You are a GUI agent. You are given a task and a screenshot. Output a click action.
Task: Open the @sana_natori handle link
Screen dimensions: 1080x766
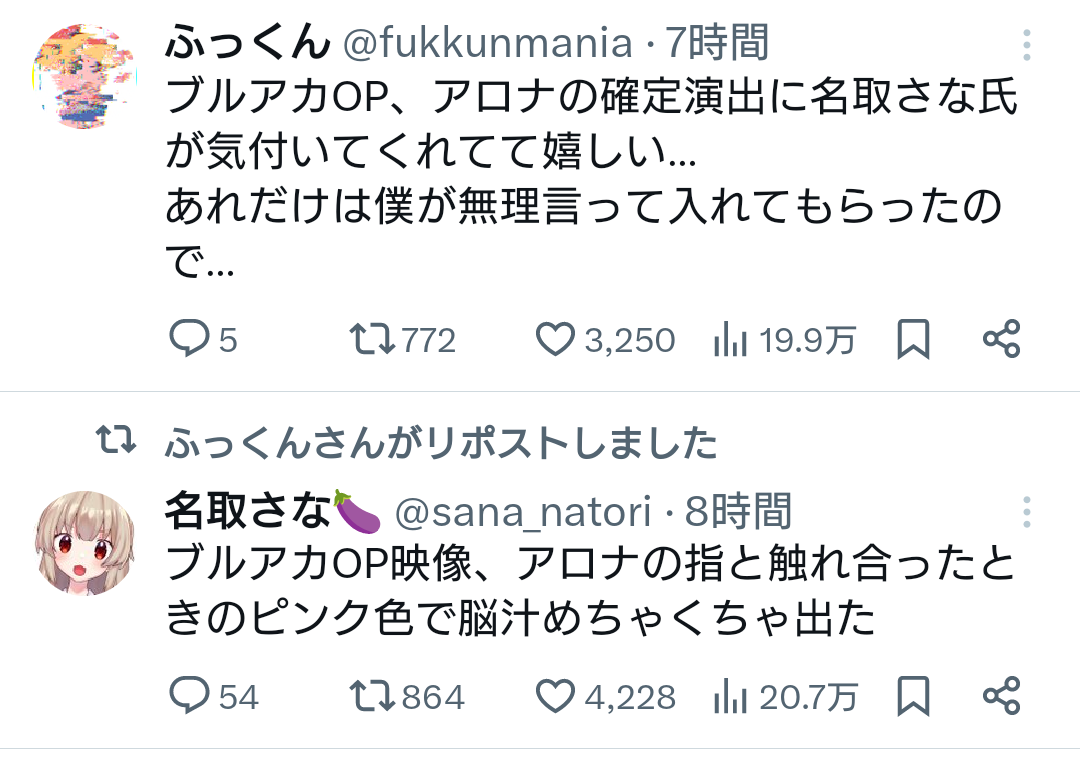526,513
